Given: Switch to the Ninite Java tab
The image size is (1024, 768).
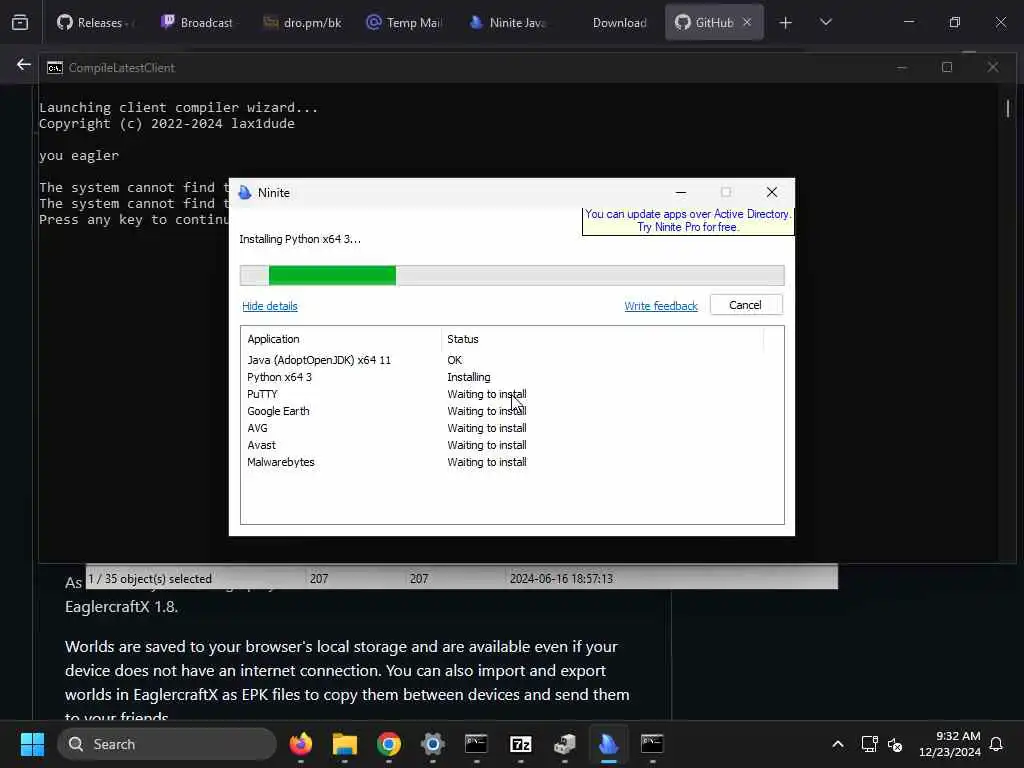Looking at the screenshot, I should (508, 22).
